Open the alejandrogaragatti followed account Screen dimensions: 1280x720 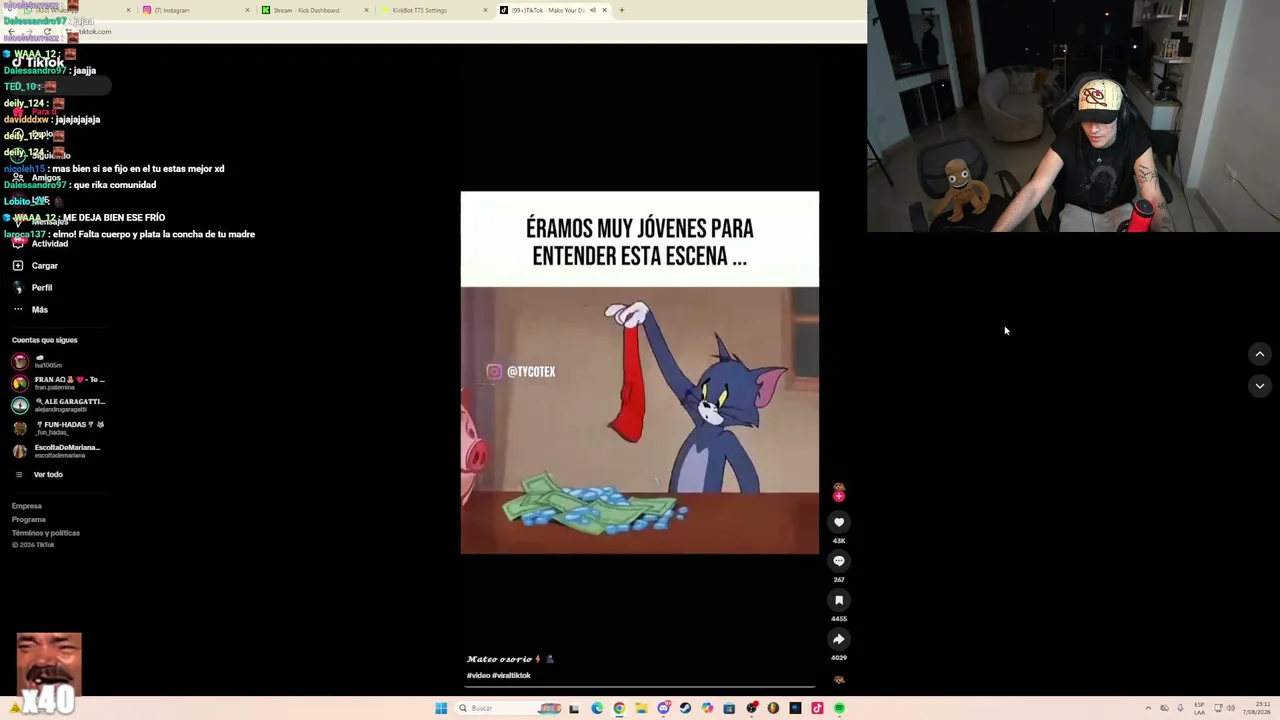58,405
